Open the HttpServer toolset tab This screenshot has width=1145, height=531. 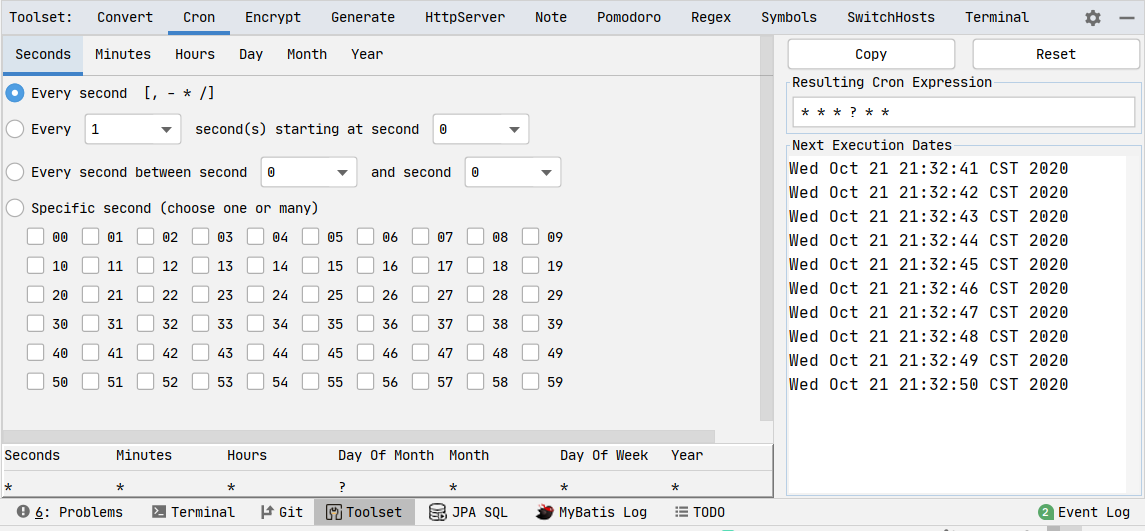pos(465,18)
